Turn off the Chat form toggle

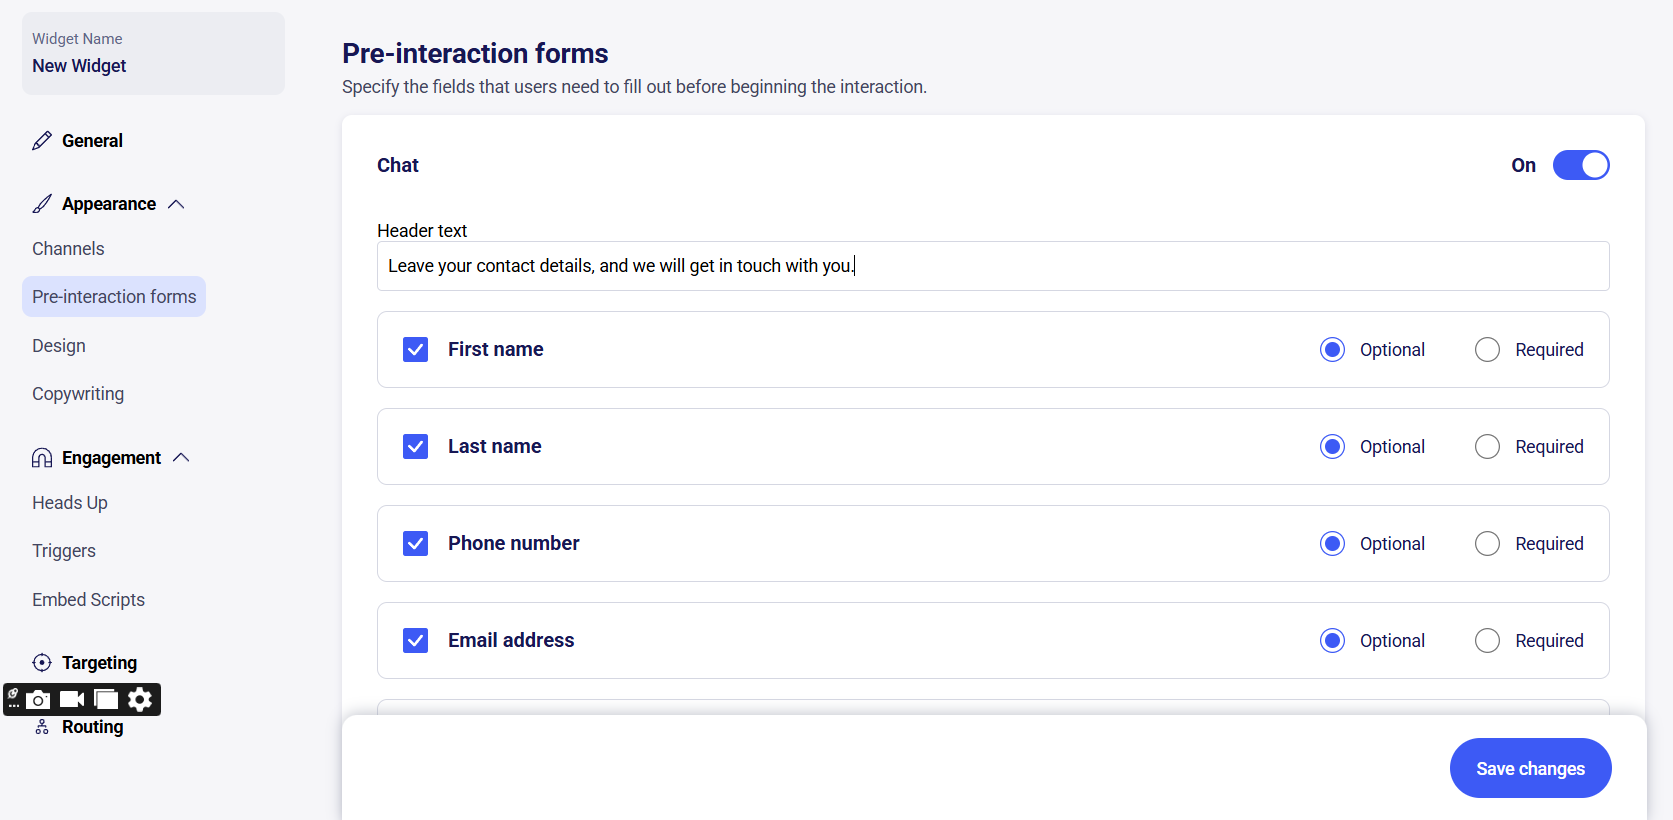coord(1580,165)
